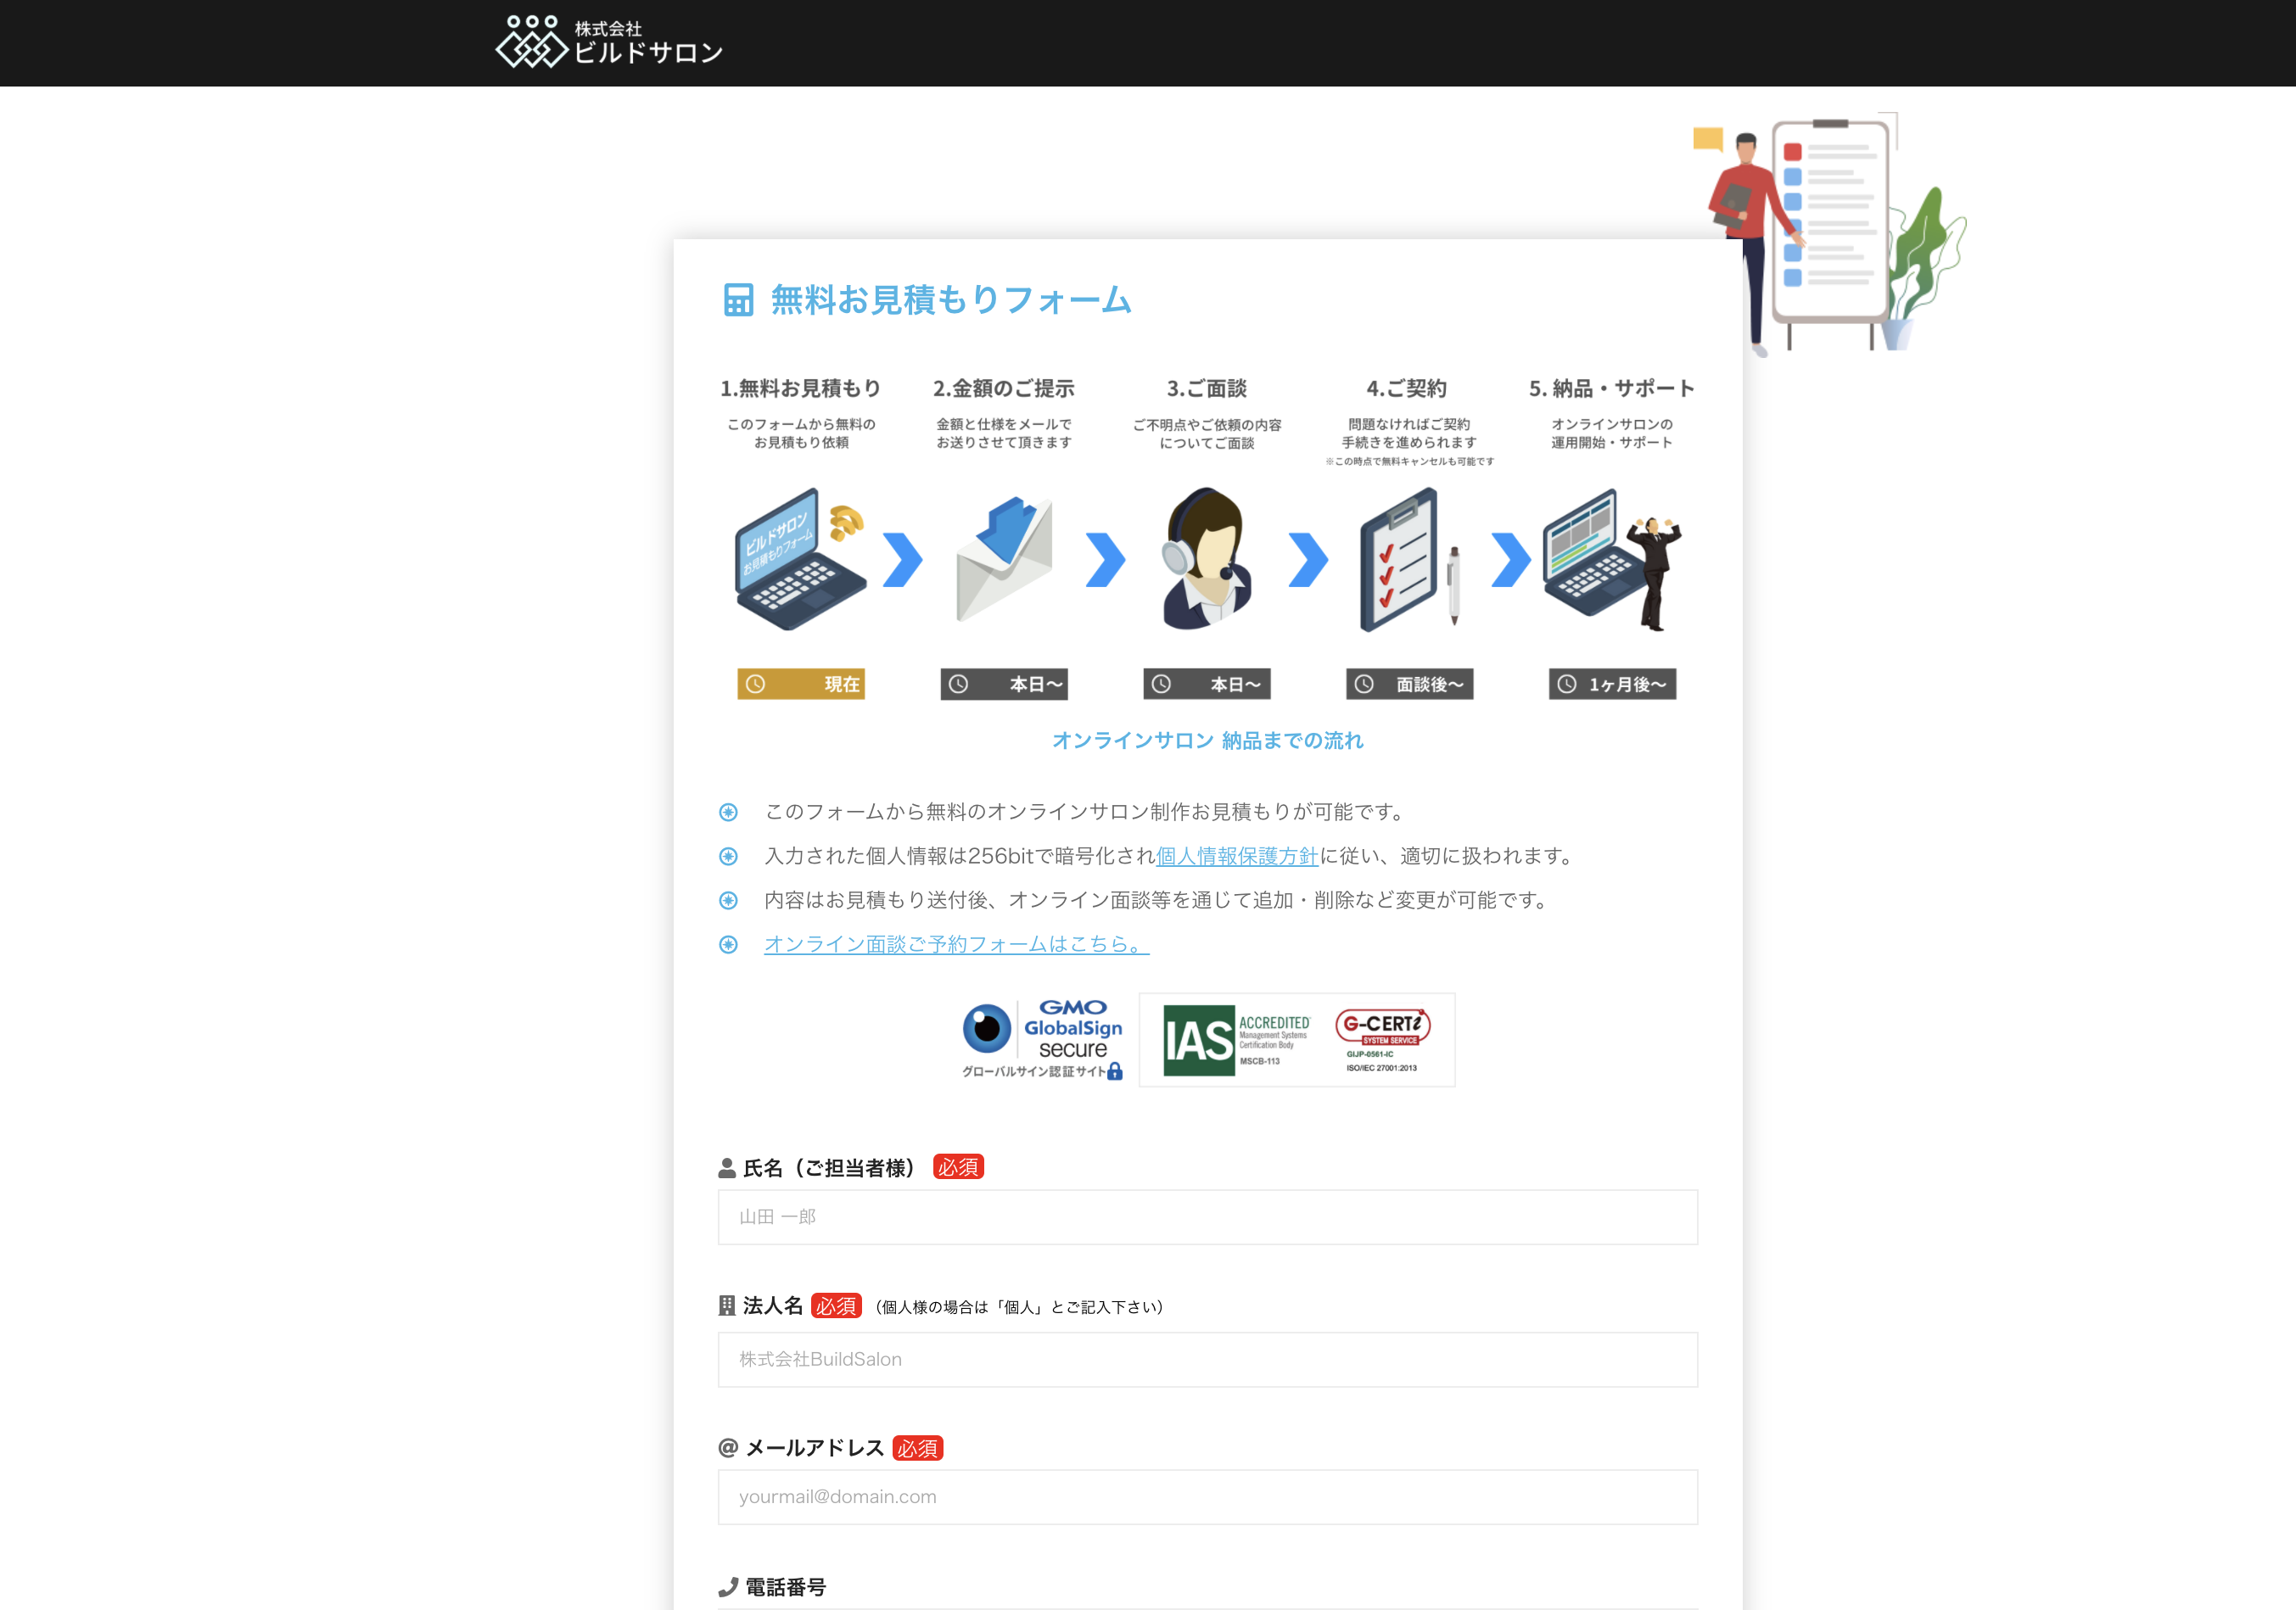The image size is (2296, 1610).
Task: Click the form icon beside 無料お見積もりフォーム heading
Action: [x=737, y=299]
